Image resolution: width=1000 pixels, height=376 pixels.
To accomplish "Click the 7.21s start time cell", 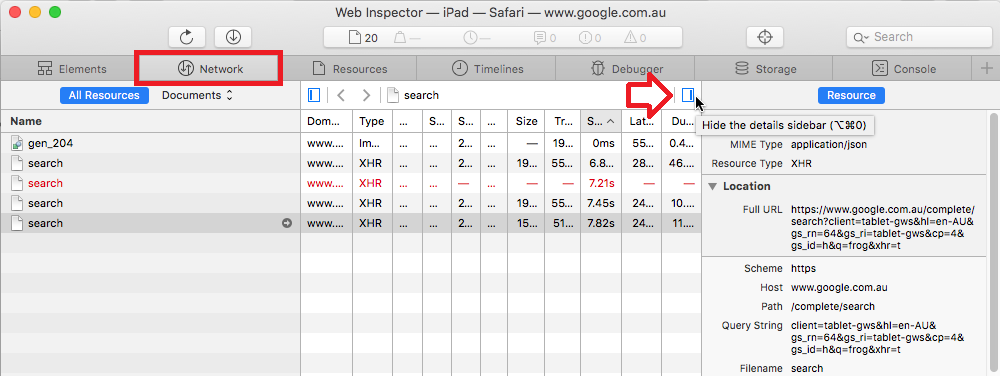I will [601, 184].
